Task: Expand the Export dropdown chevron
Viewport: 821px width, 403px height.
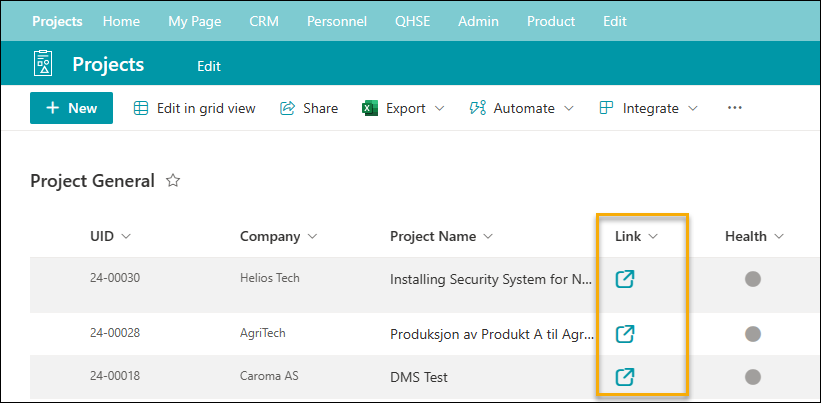Action: pyautogui.click(x=439, y=109)
